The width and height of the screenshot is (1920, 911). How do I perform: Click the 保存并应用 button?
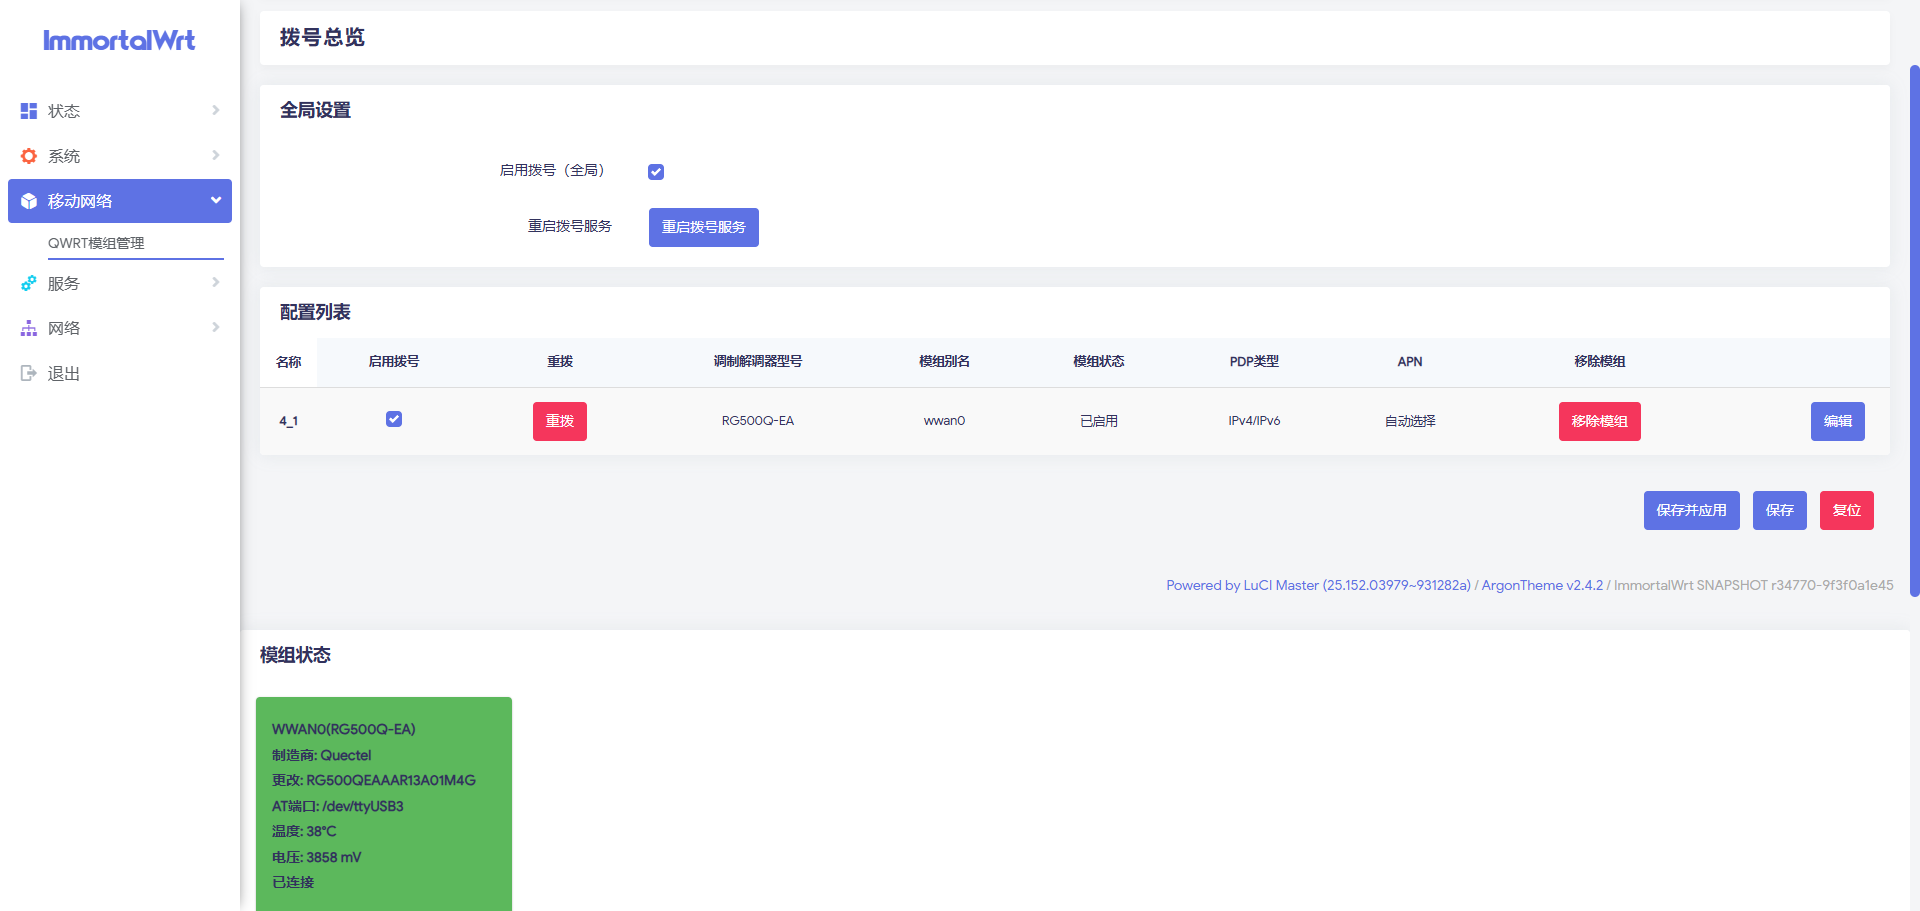click(x=1692, y=510)
